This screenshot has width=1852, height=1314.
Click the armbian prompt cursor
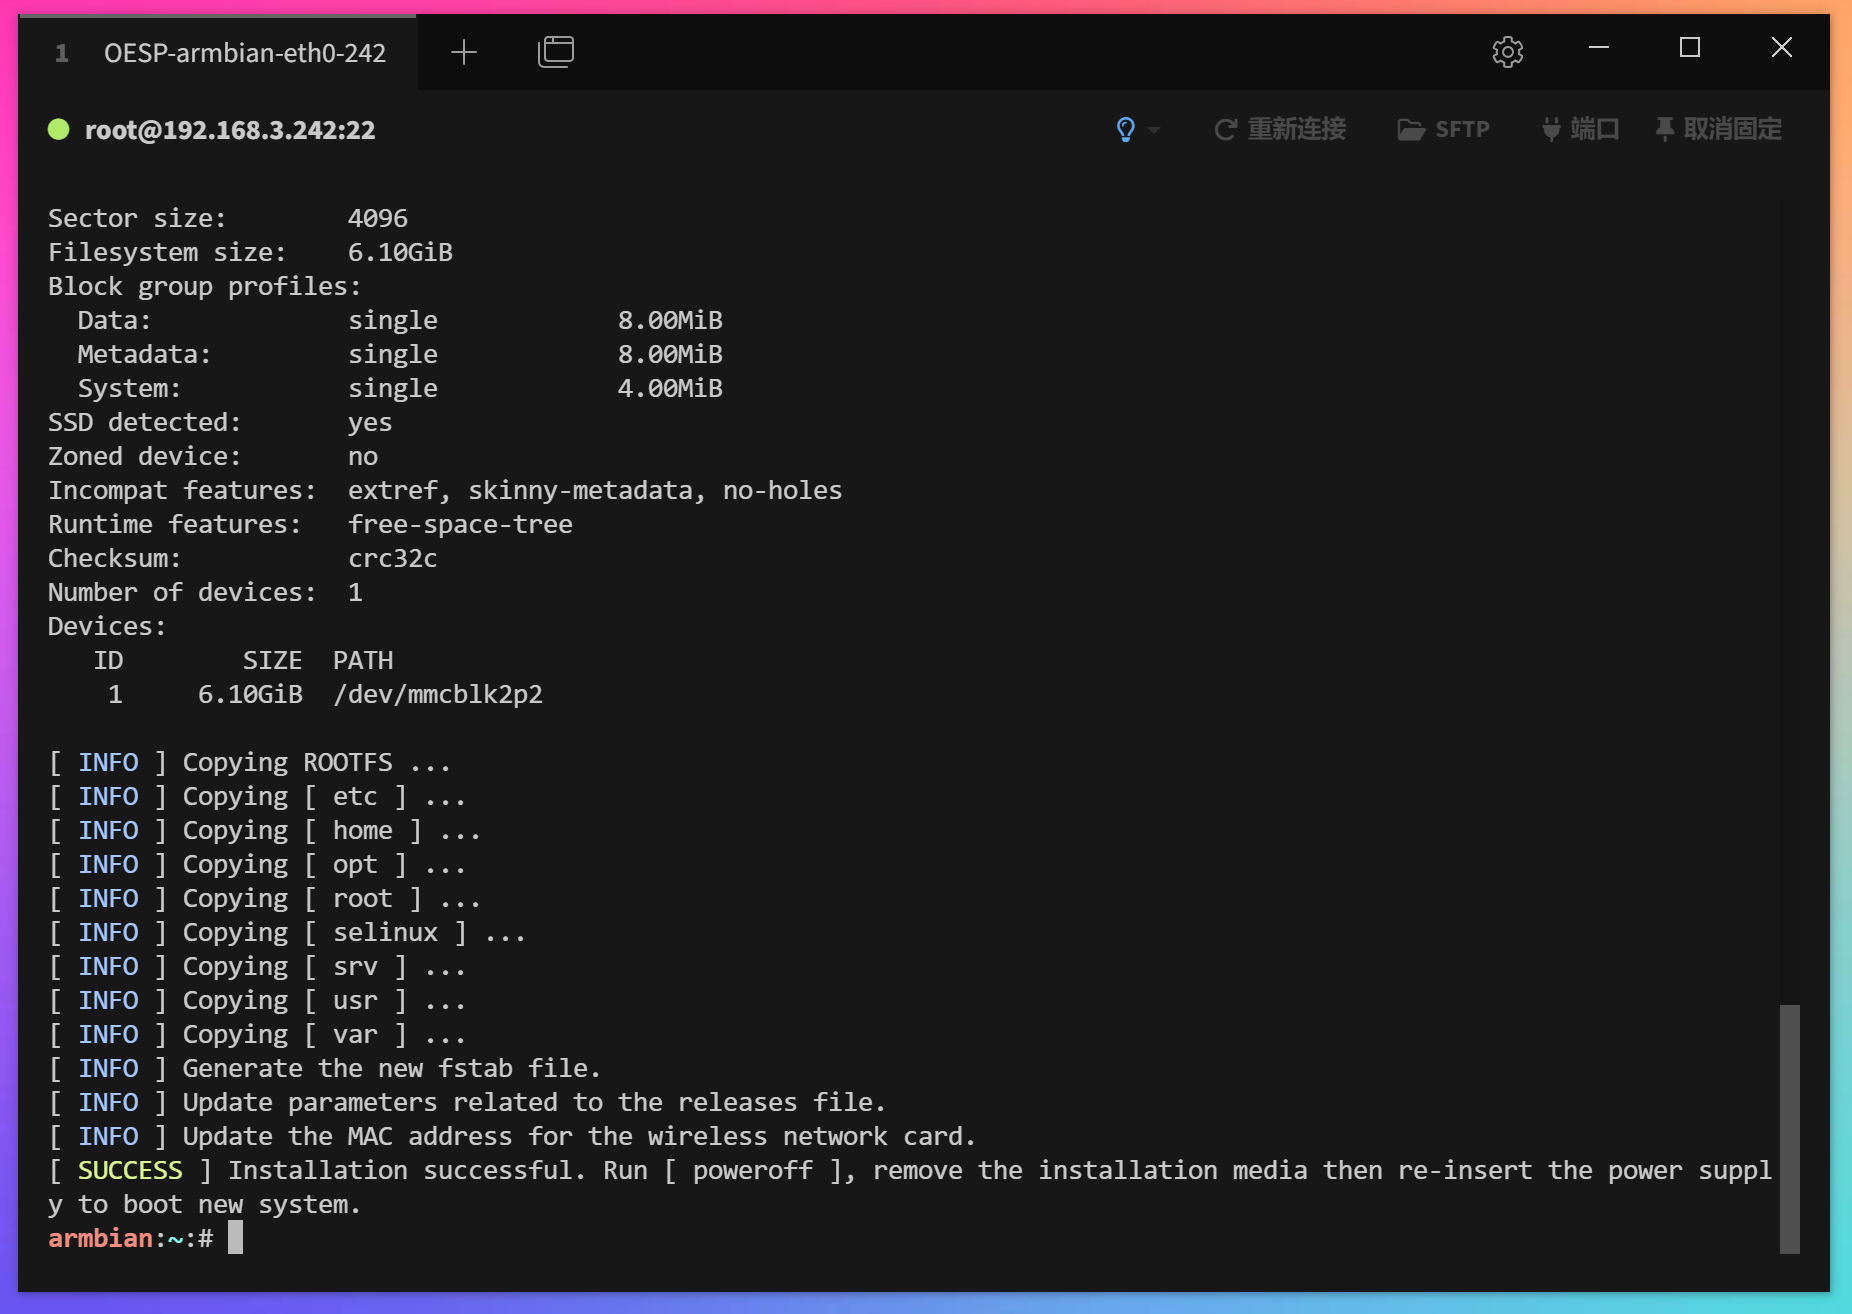[235, 1238]
